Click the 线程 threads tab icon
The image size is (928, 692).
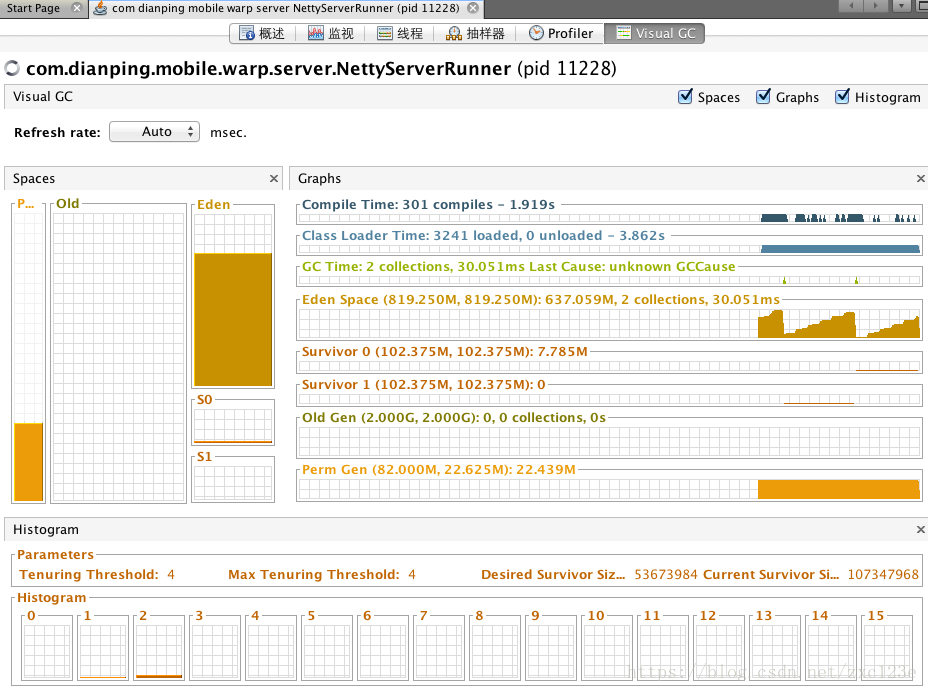pos(385,33)
